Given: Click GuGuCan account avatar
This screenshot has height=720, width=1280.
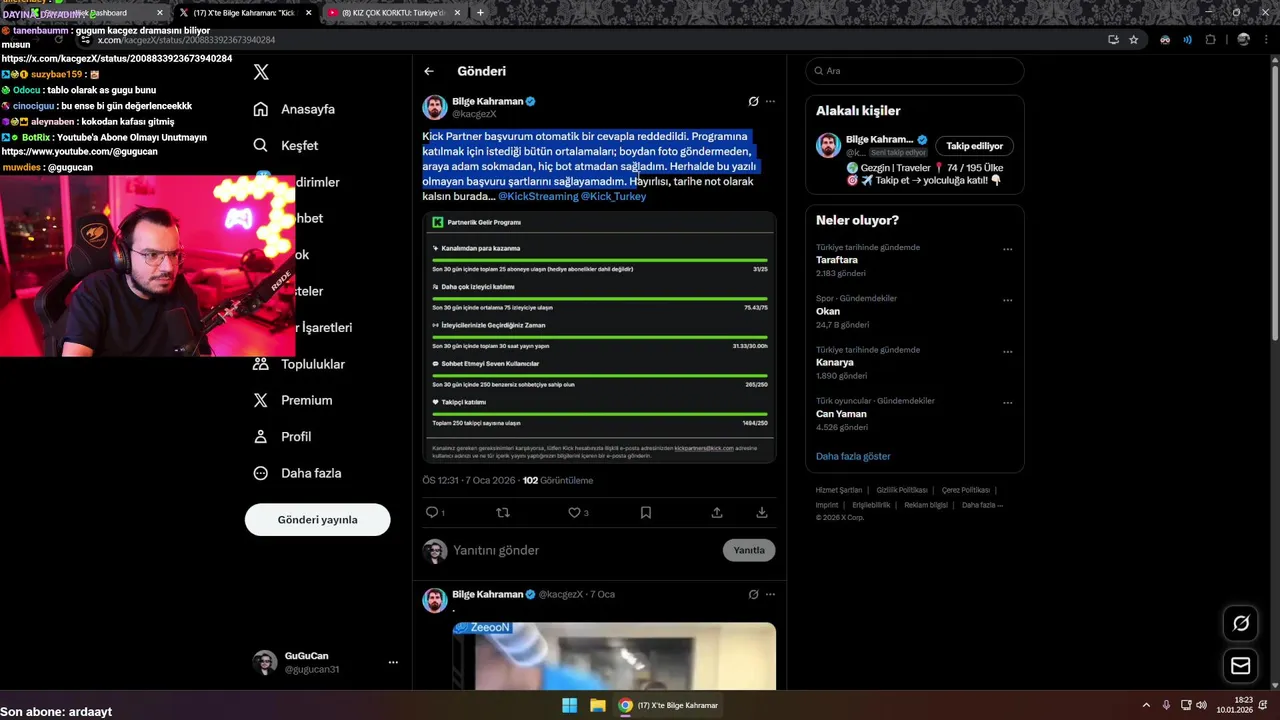Looking at the screenshot, I should (x=265, y=662).
